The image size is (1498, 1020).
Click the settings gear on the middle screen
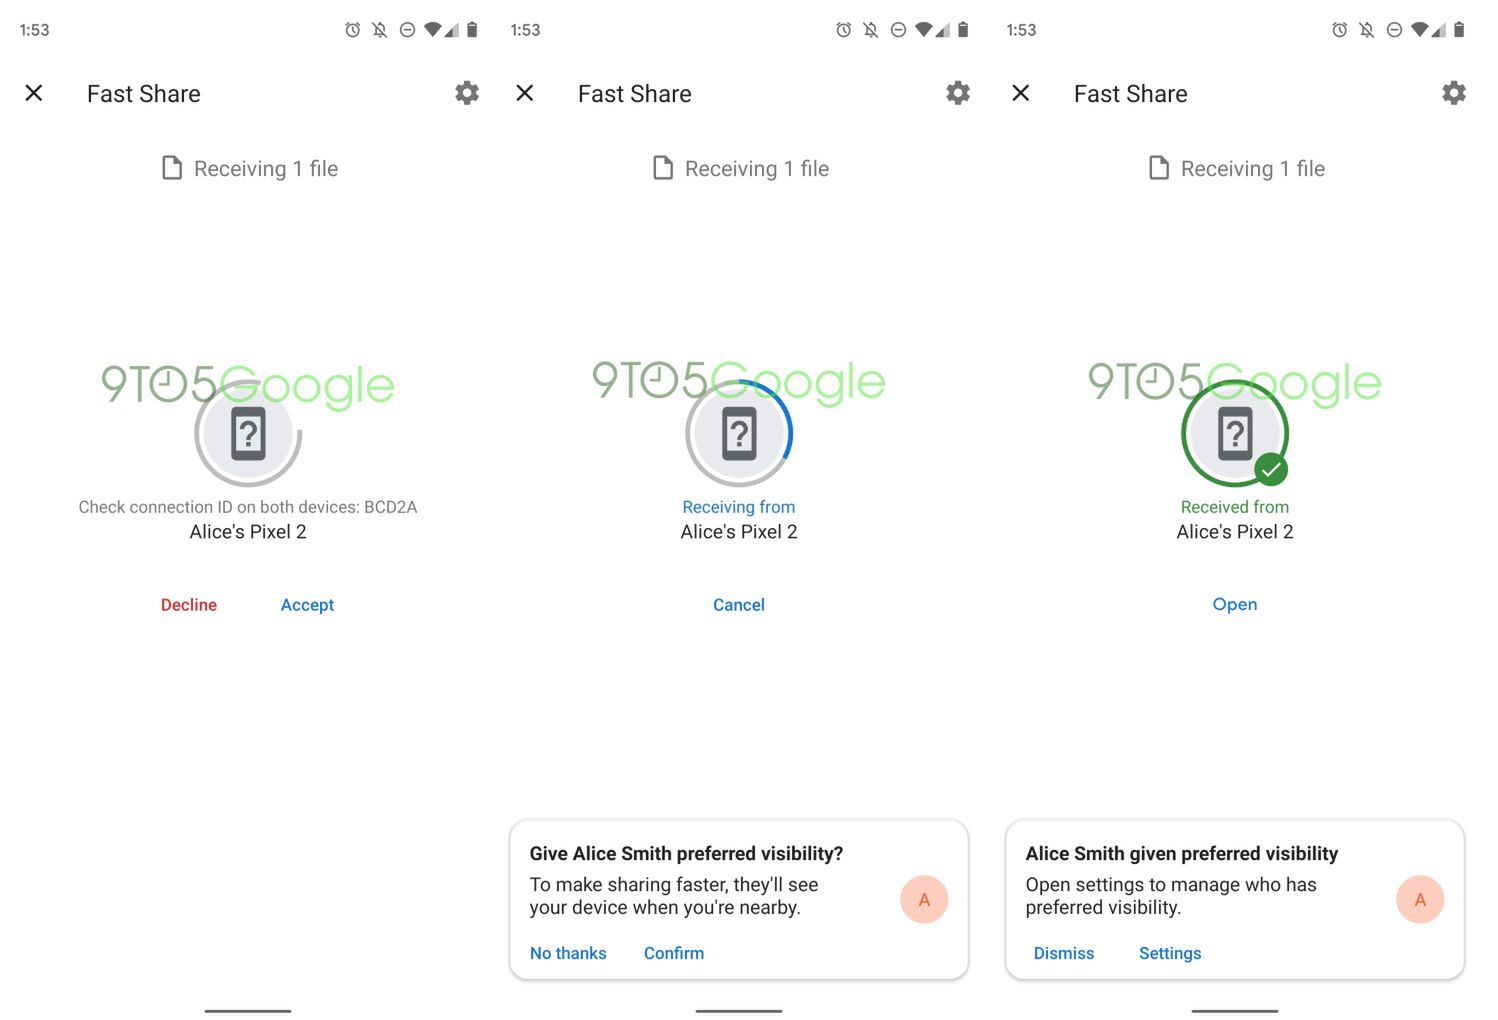tap(957, 92)
